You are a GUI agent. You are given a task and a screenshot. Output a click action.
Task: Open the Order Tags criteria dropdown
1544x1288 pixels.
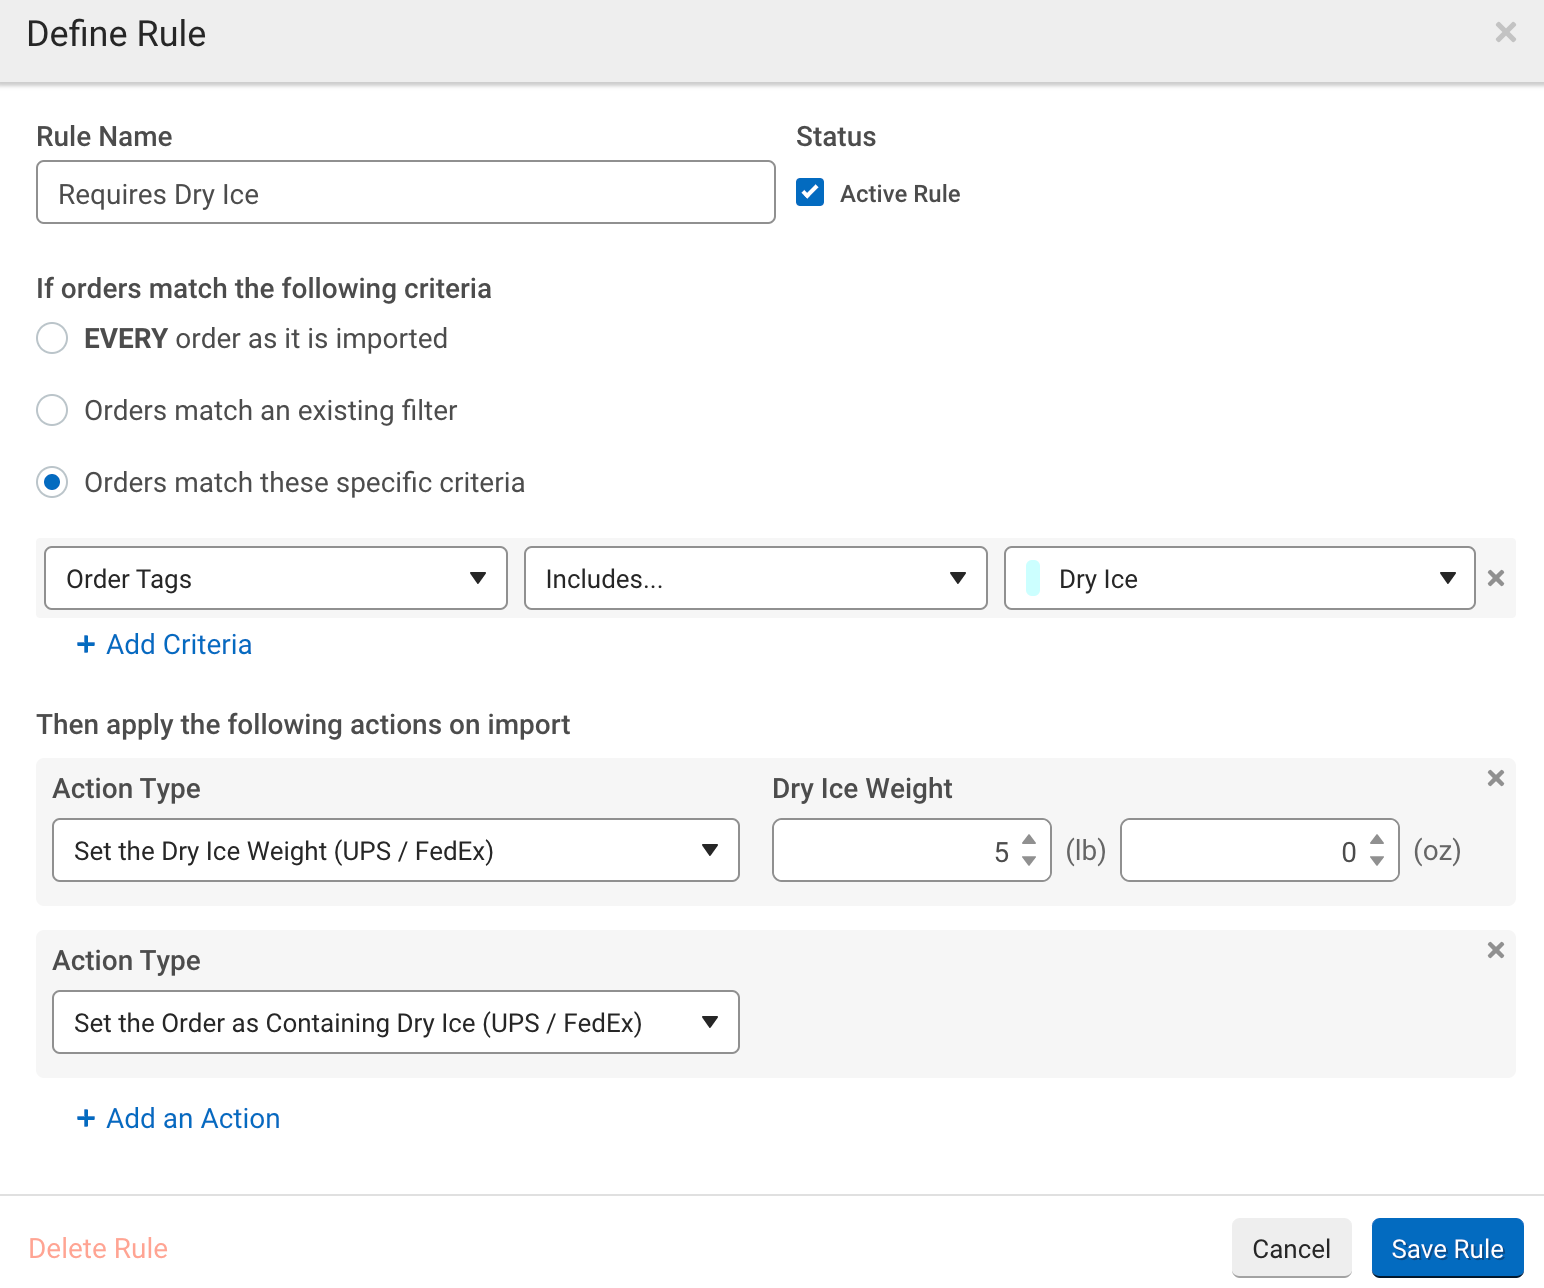[276, 578]
